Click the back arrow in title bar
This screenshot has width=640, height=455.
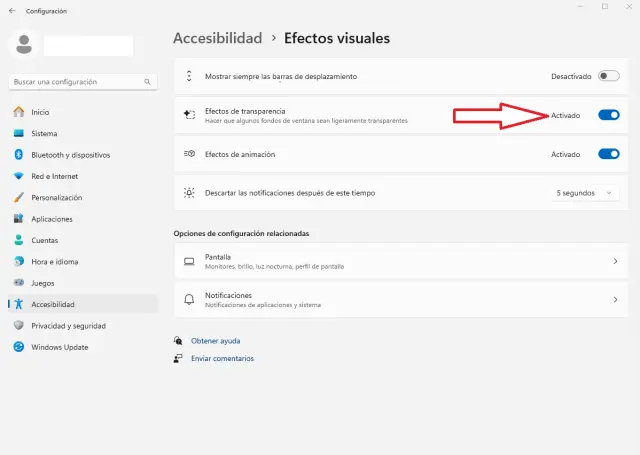11,11
